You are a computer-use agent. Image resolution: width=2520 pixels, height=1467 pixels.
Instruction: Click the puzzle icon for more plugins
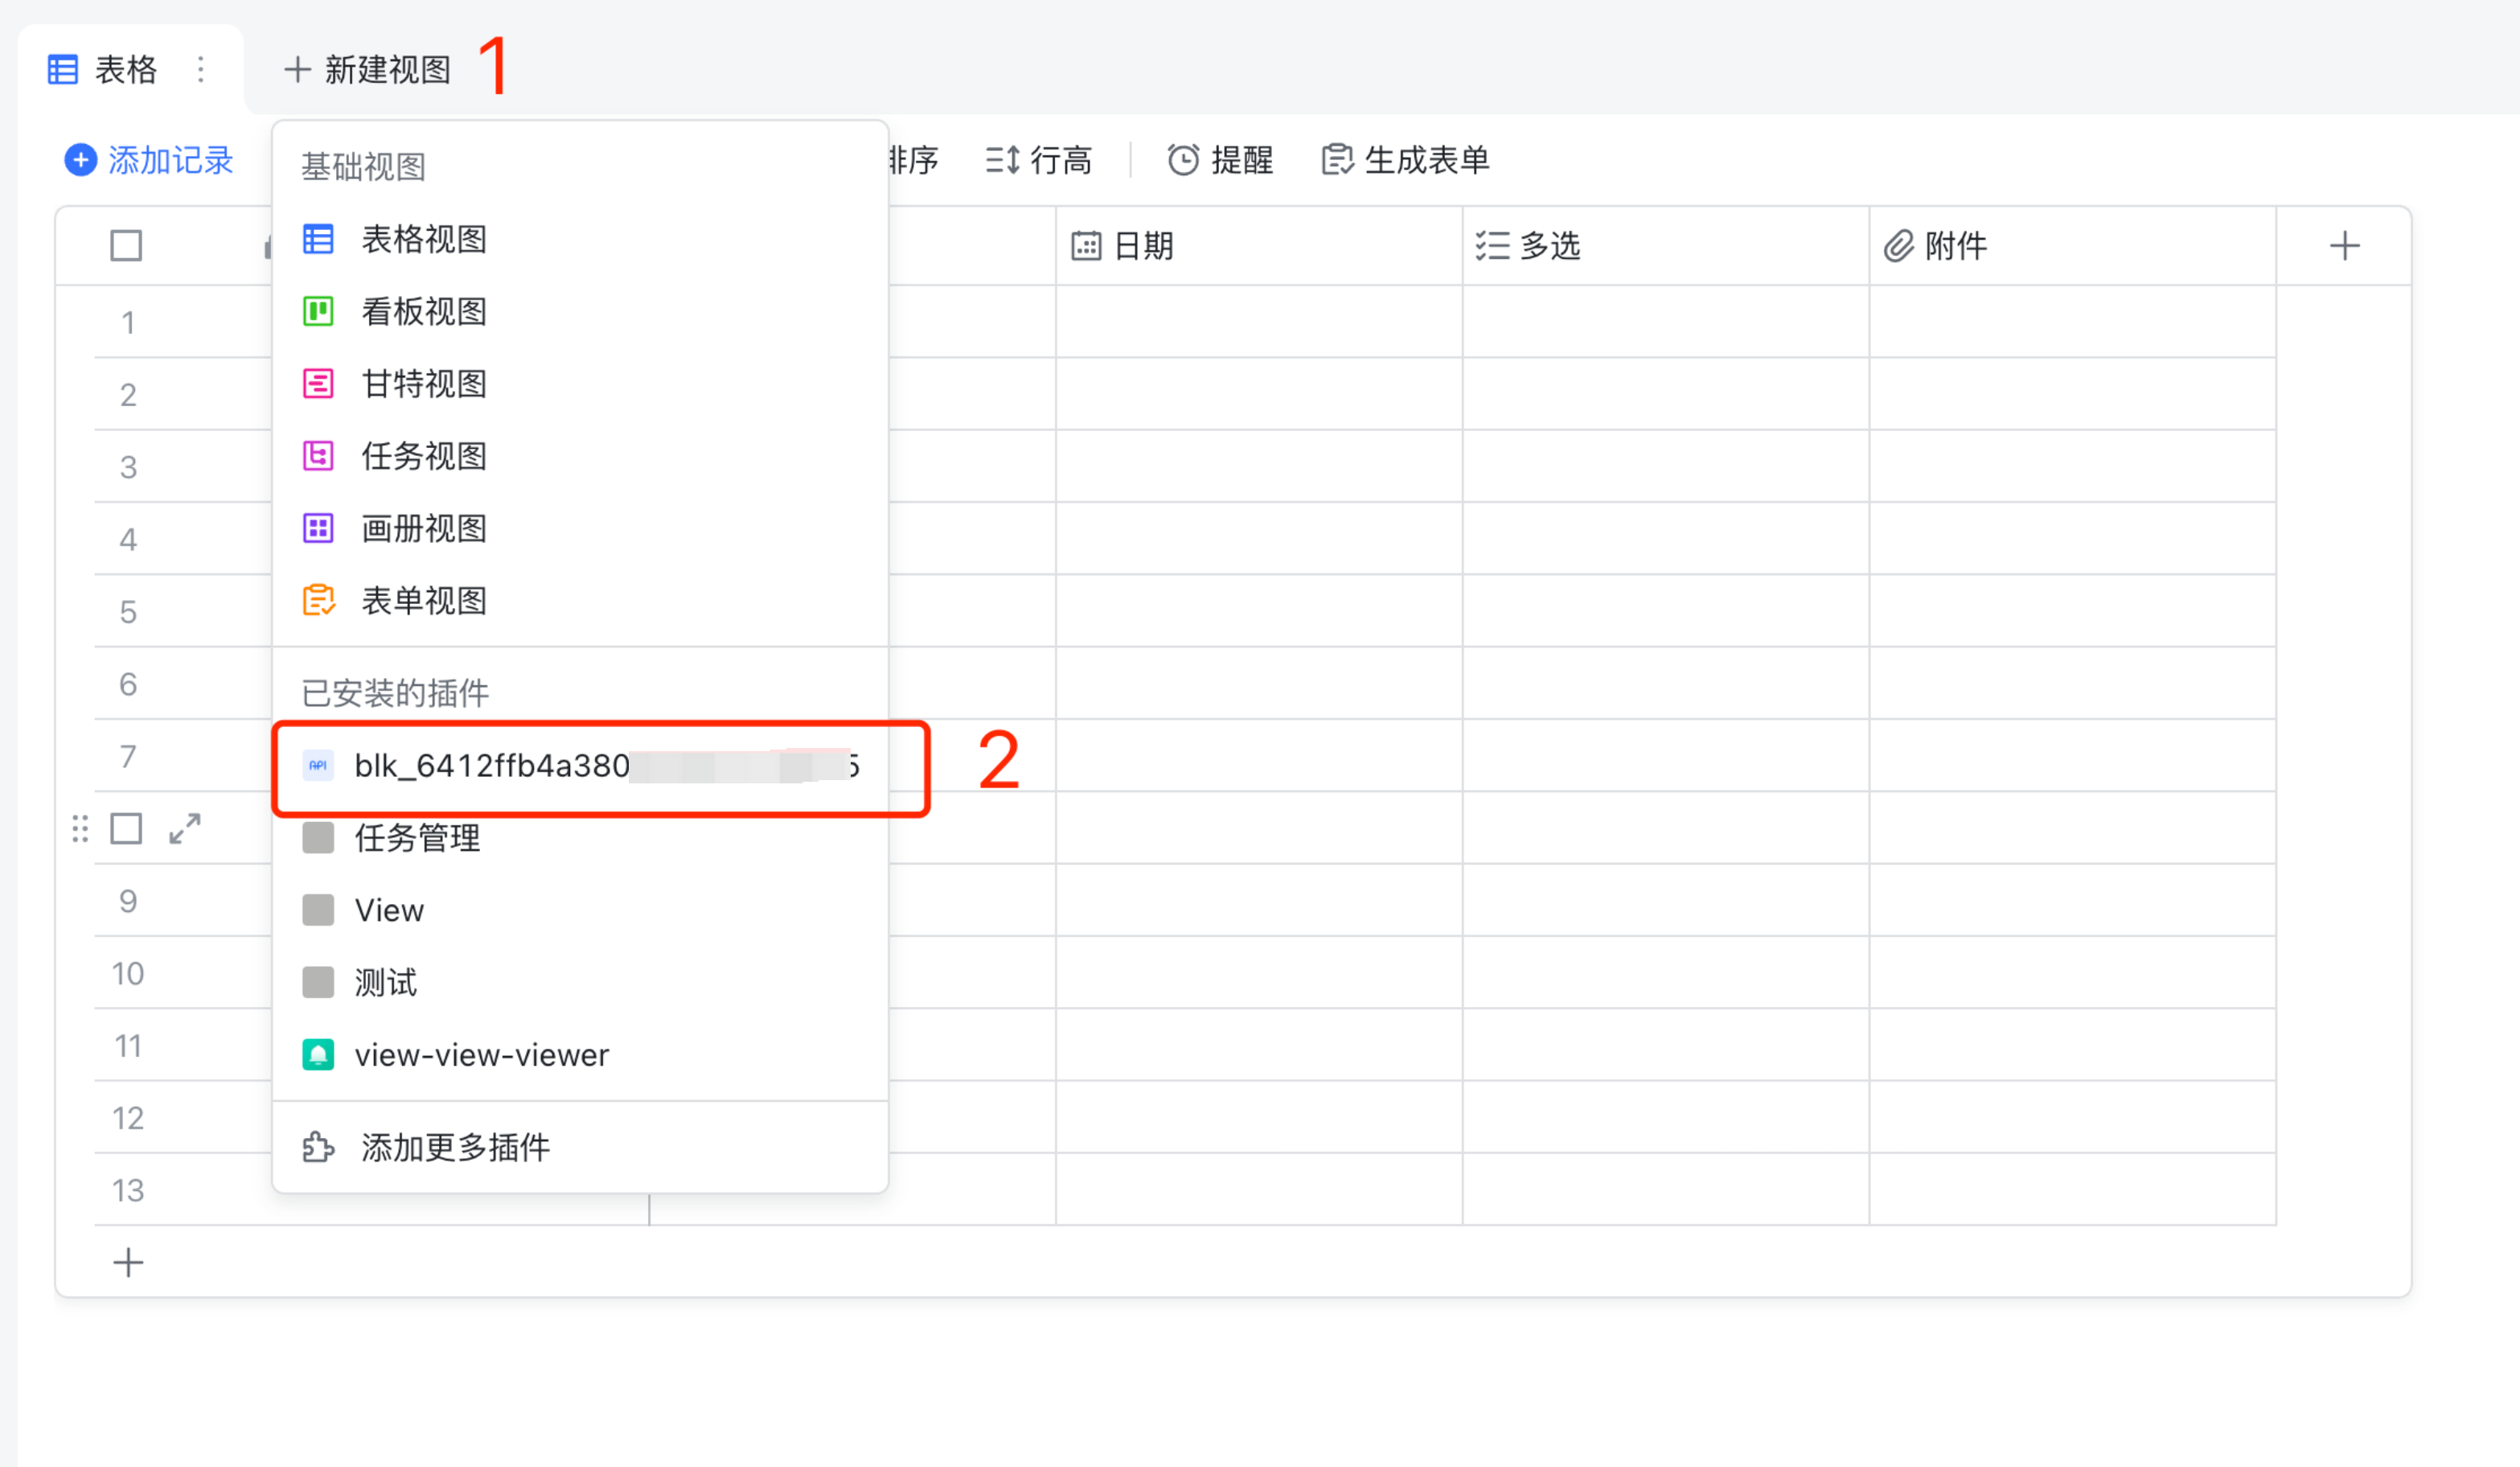(x=318, y=1147)
